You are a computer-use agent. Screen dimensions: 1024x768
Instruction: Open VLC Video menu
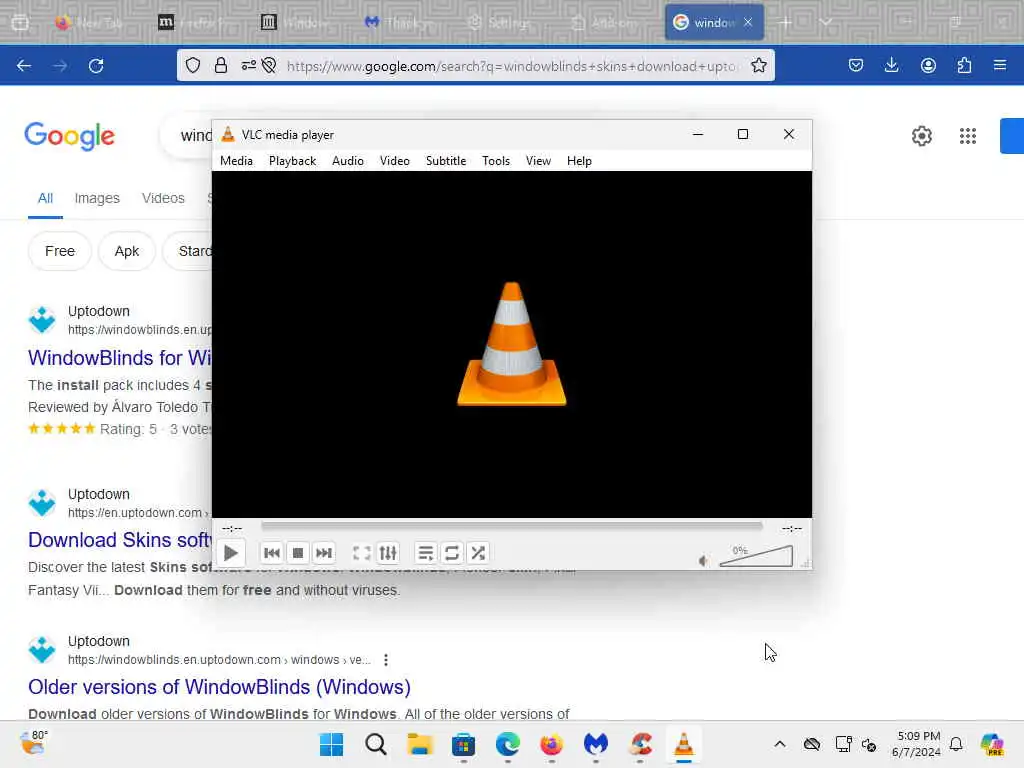point(394,161)
